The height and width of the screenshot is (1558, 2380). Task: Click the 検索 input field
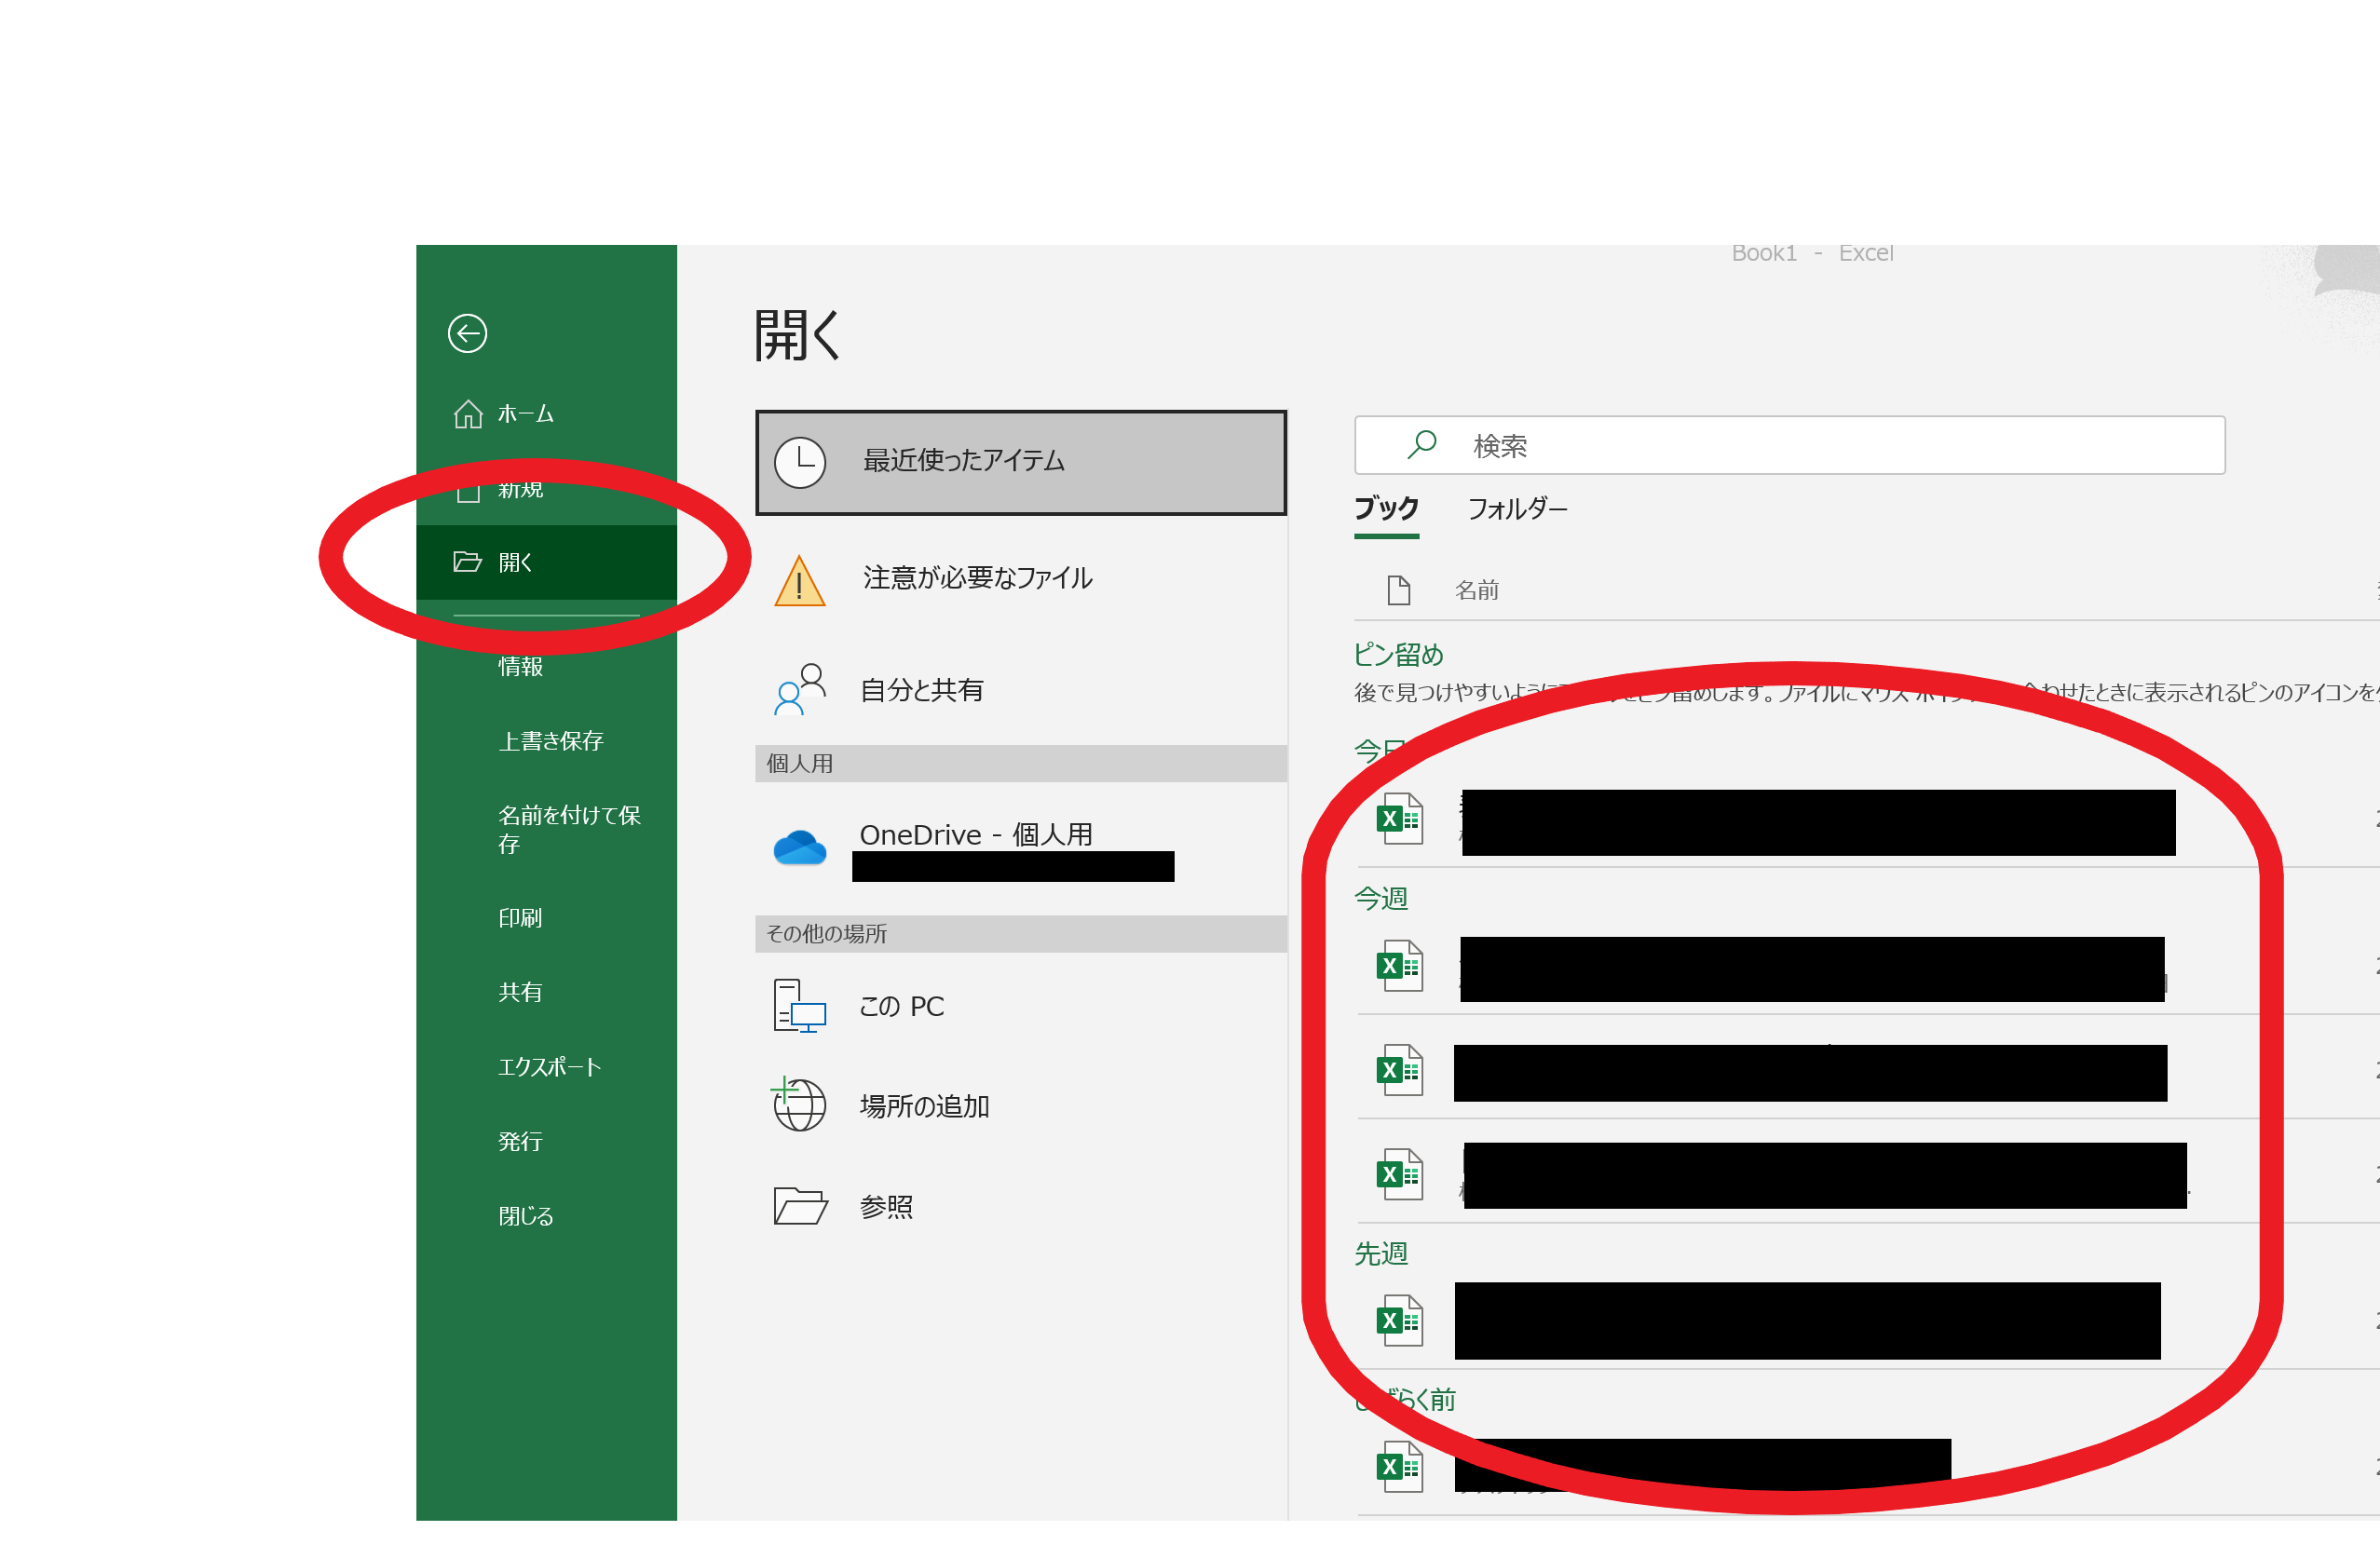[x=1789, y=445]
